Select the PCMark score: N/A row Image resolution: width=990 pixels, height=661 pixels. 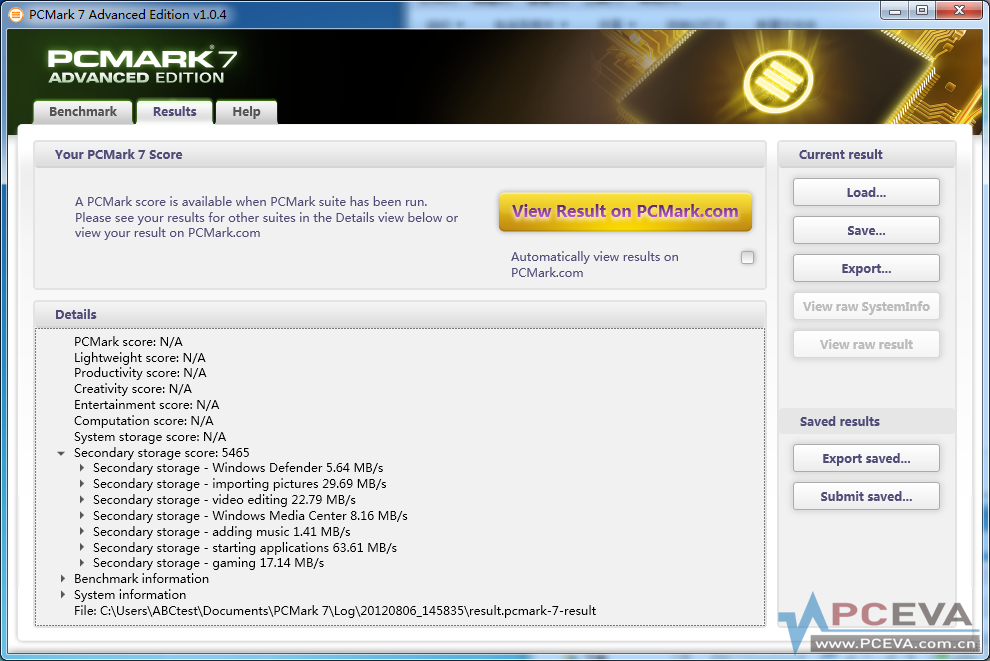coord(128,342)
